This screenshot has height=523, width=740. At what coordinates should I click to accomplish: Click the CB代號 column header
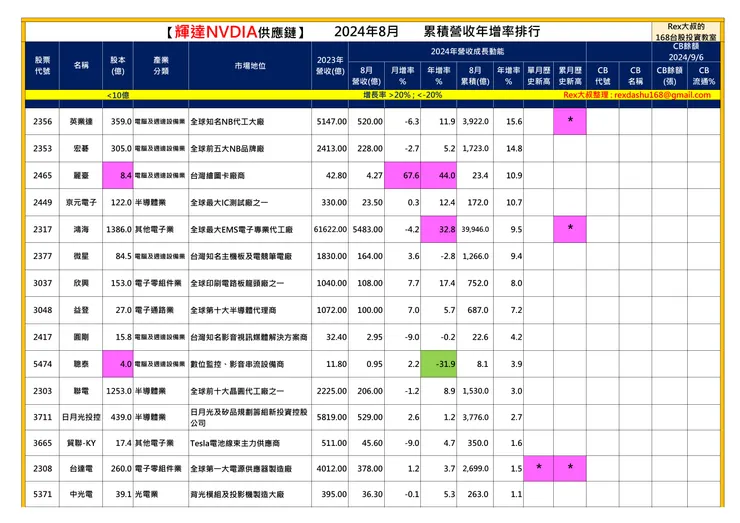(603, 76)
